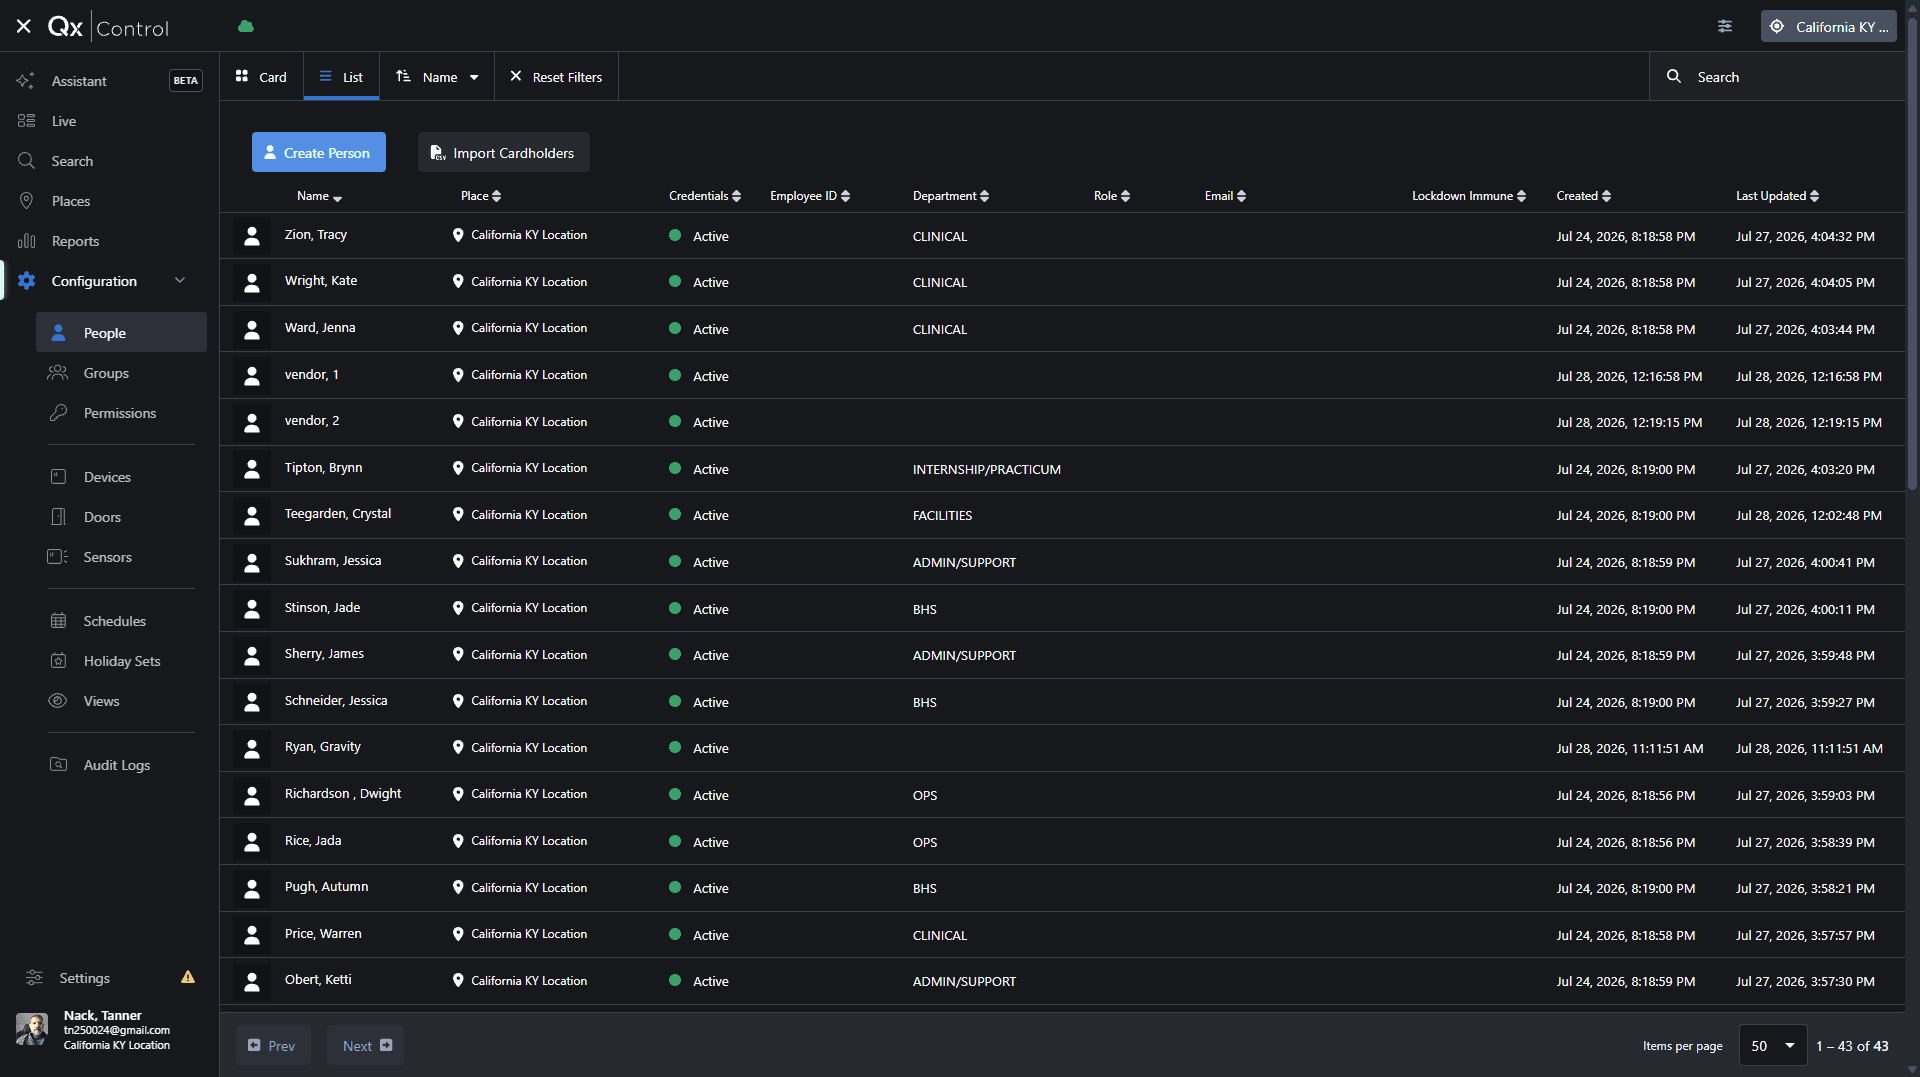The image size is (1920, 1077).
Task: Open Reports bar chart icon
Action: tap(26, 241)
